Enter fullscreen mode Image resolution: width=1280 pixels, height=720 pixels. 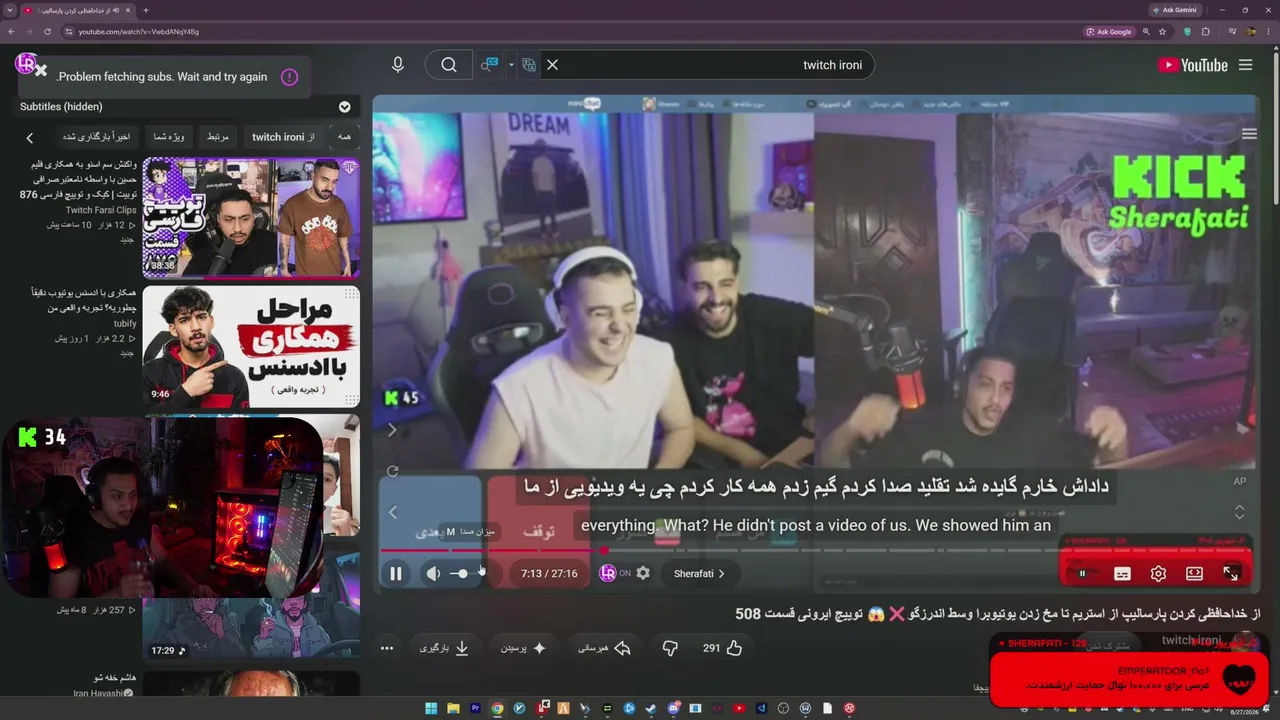click(x=1231, y=574)
